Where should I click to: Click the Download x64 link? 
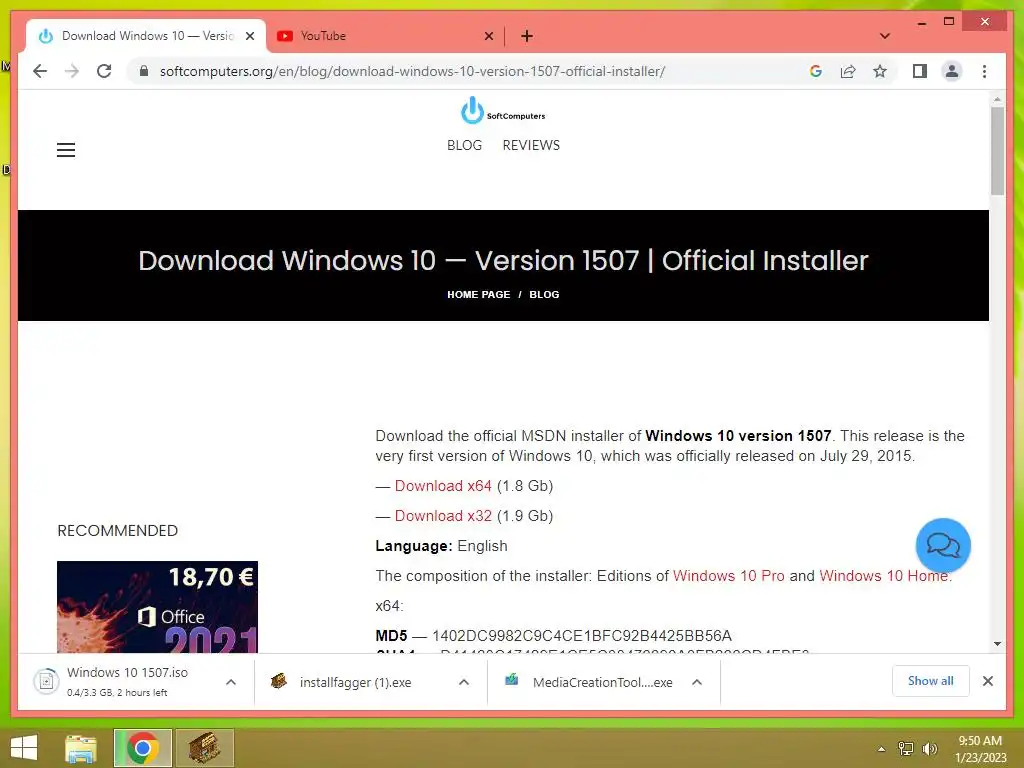point(443,486)
